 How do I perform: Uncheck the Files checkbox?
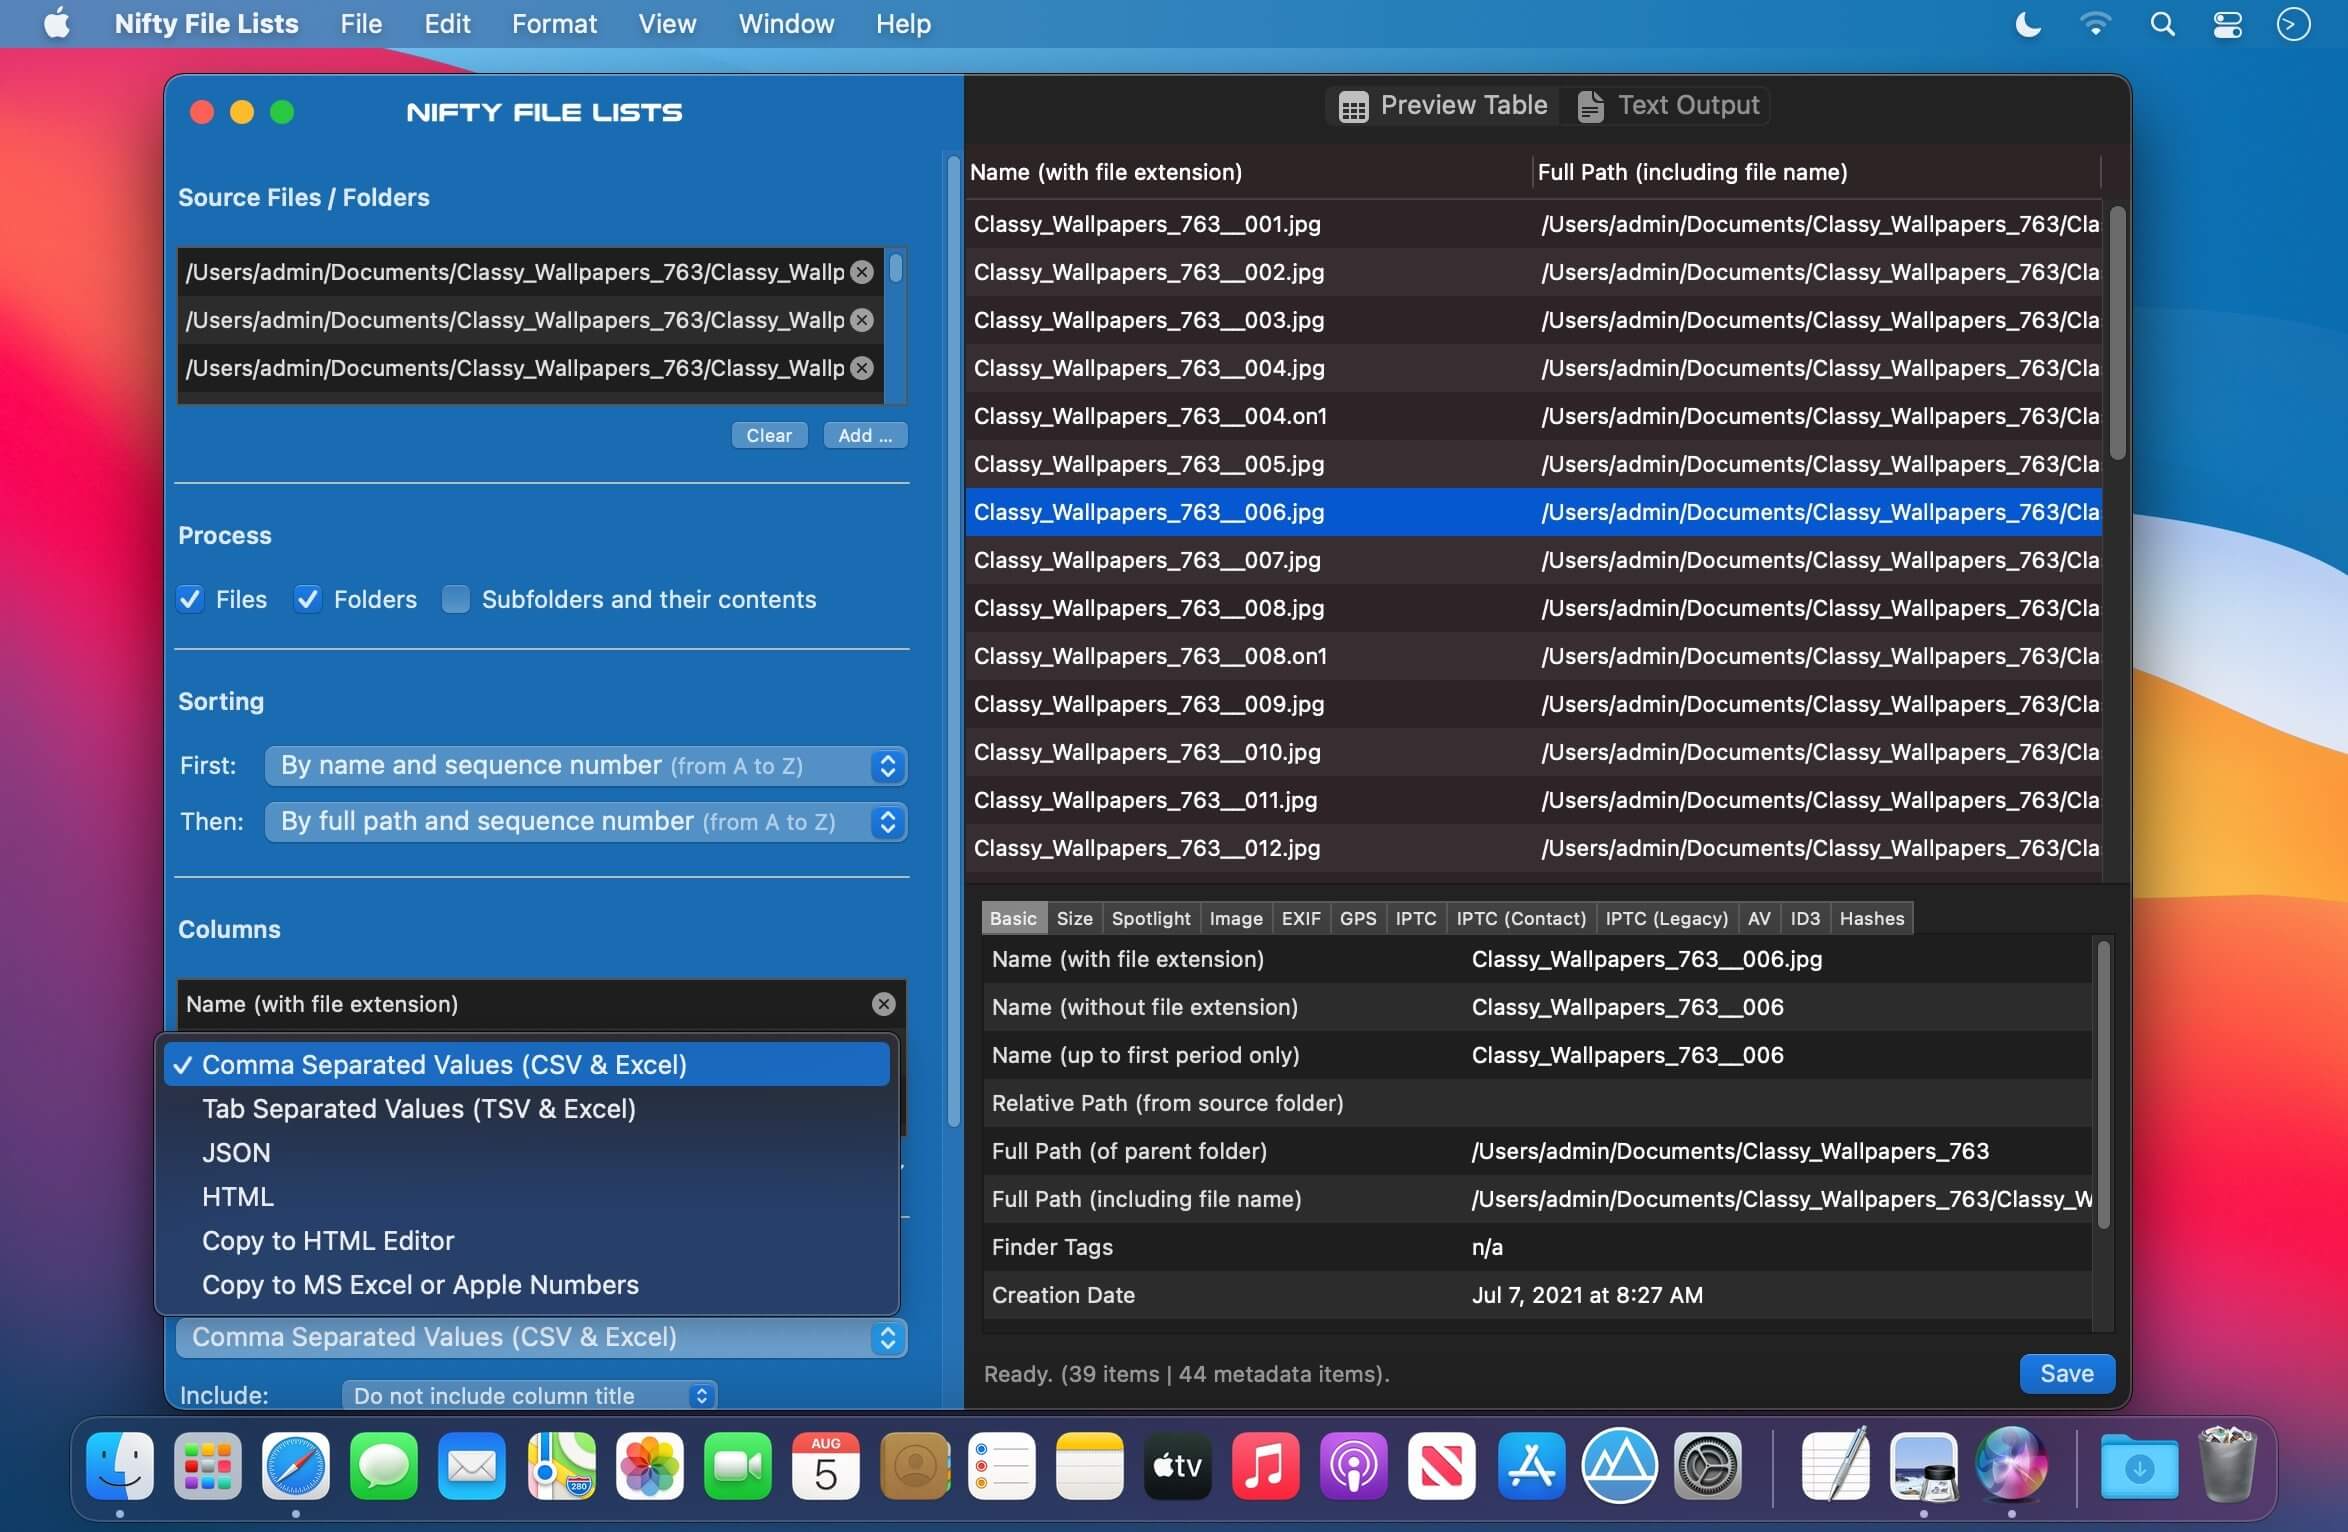tap(190, 599)
